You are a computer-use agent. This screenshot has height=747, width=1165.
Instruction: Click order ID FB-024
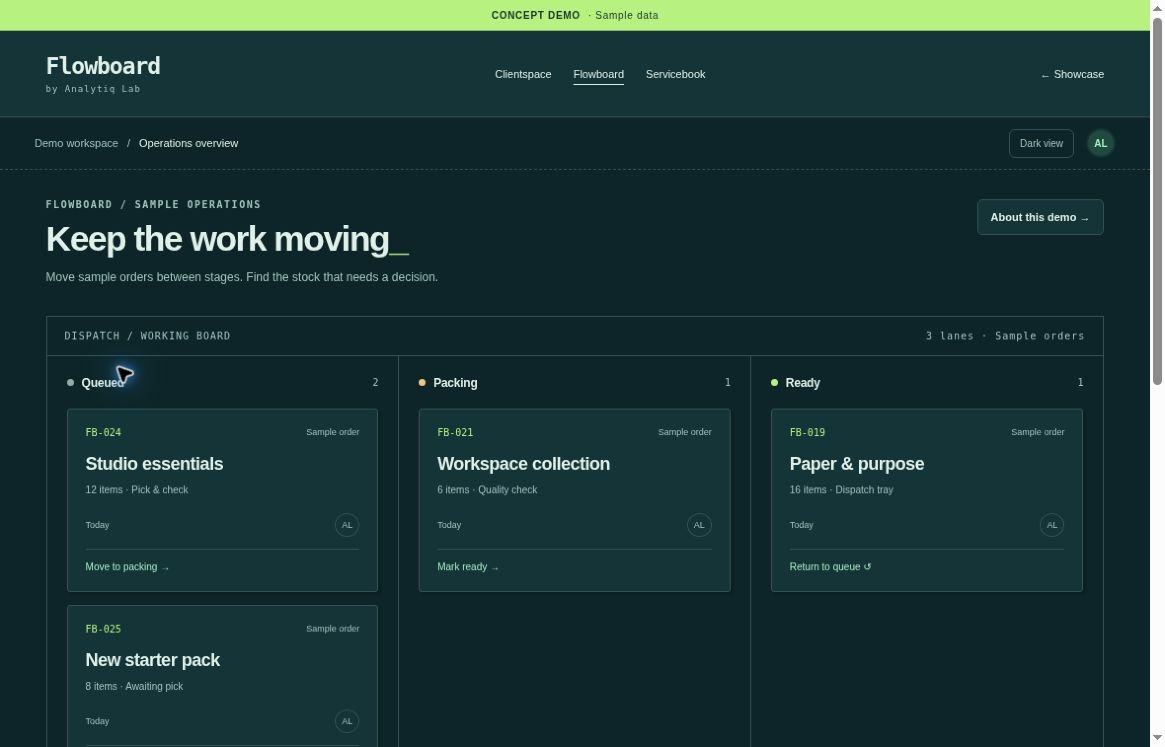tap(103, 433)
